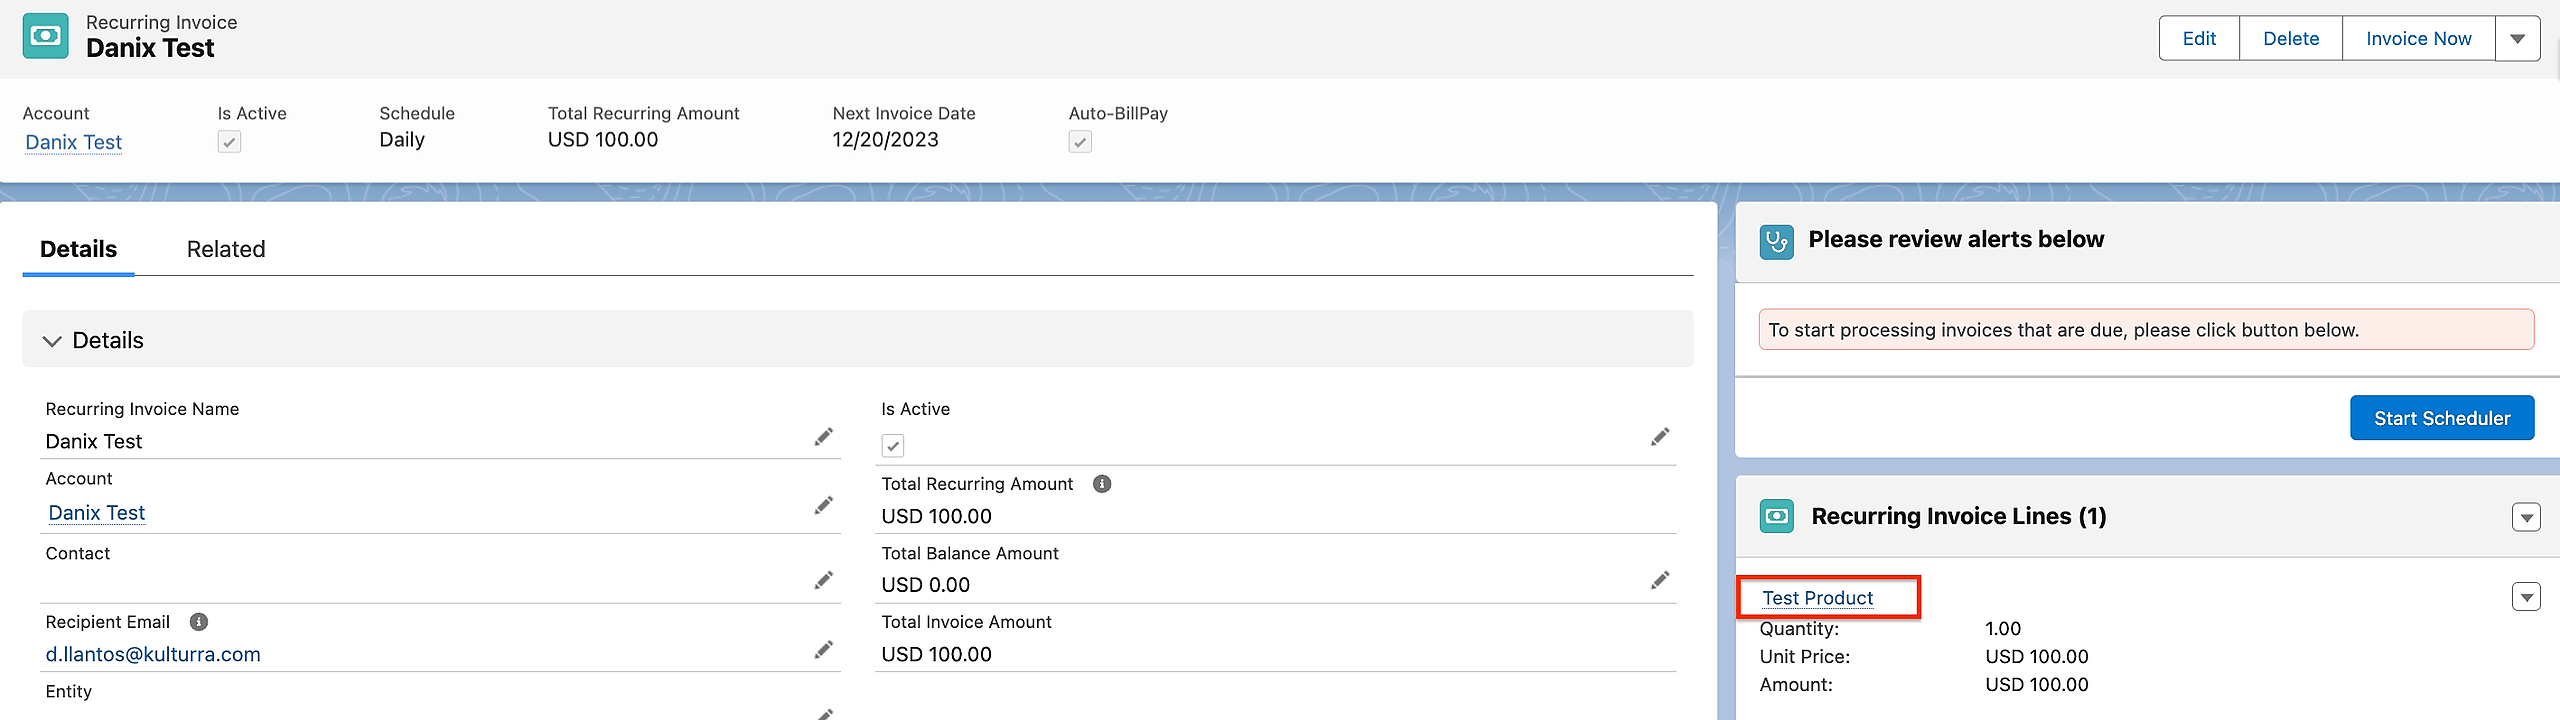
Task: Collapse the Details section chevron
Action: (x=52, y=341)
